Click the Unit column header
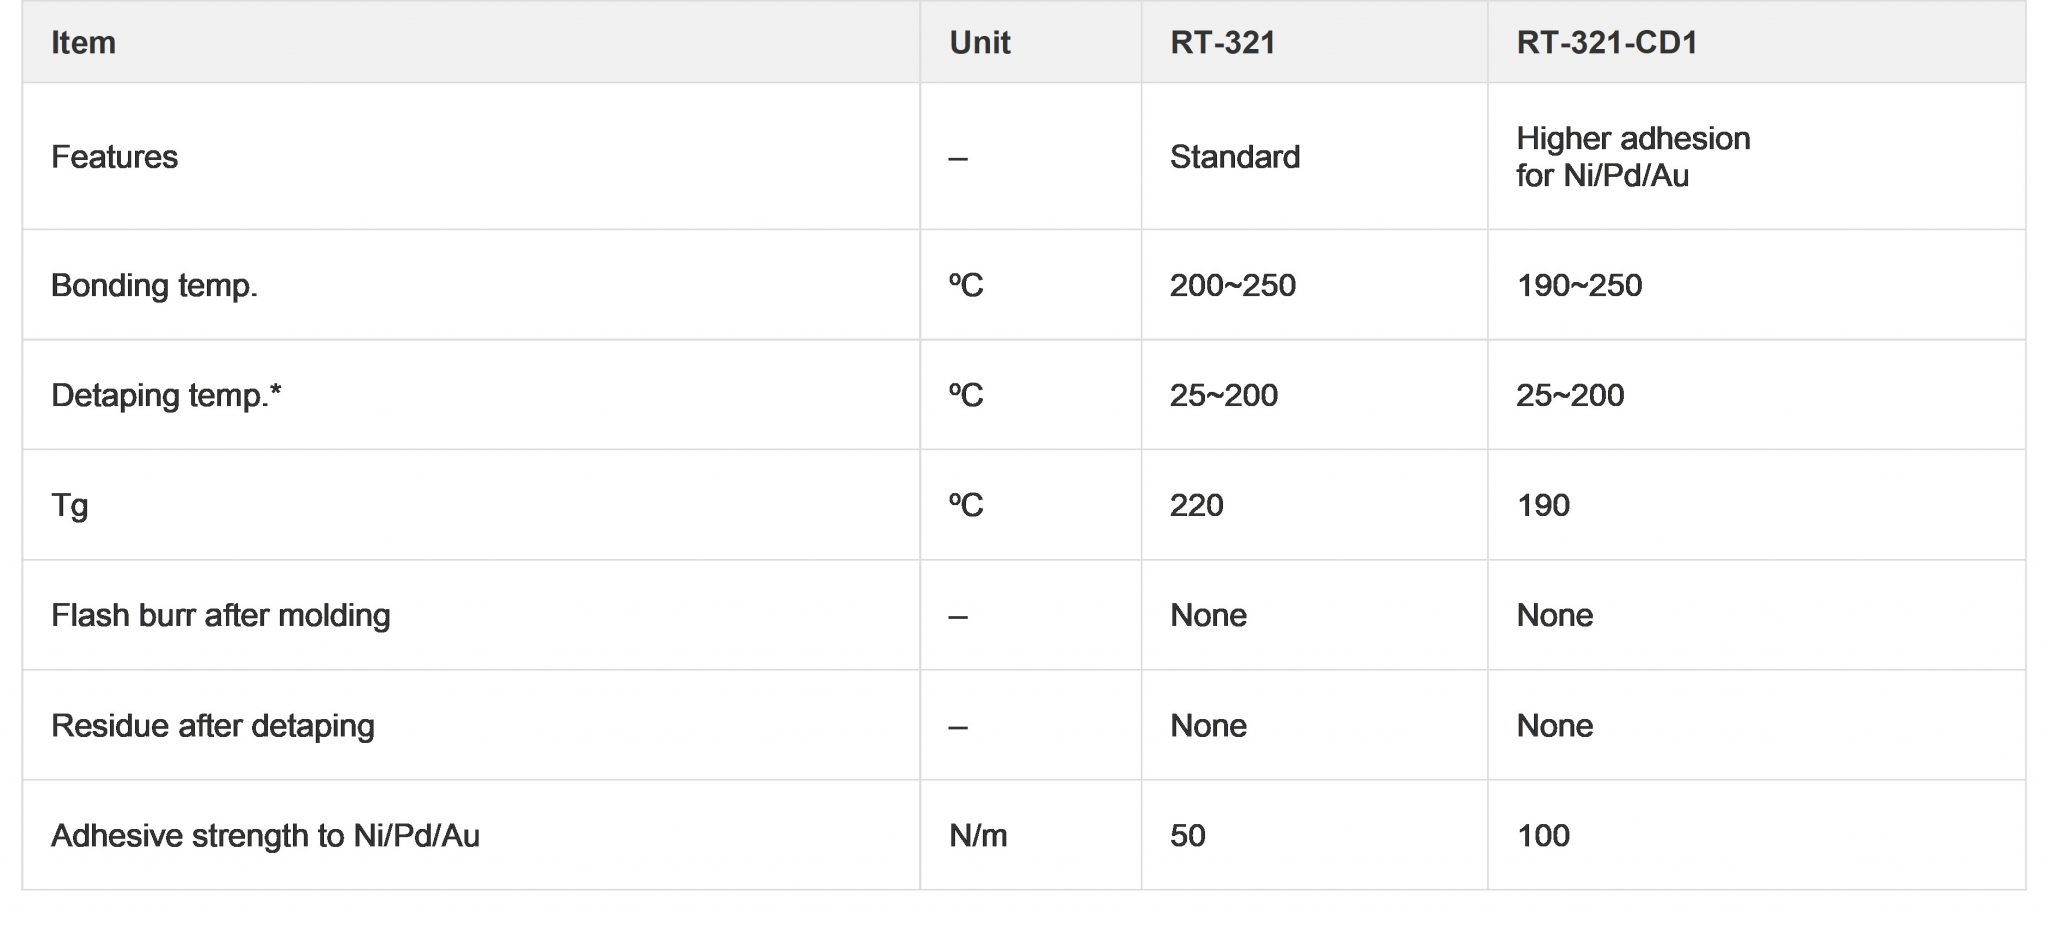 point(979,43)
